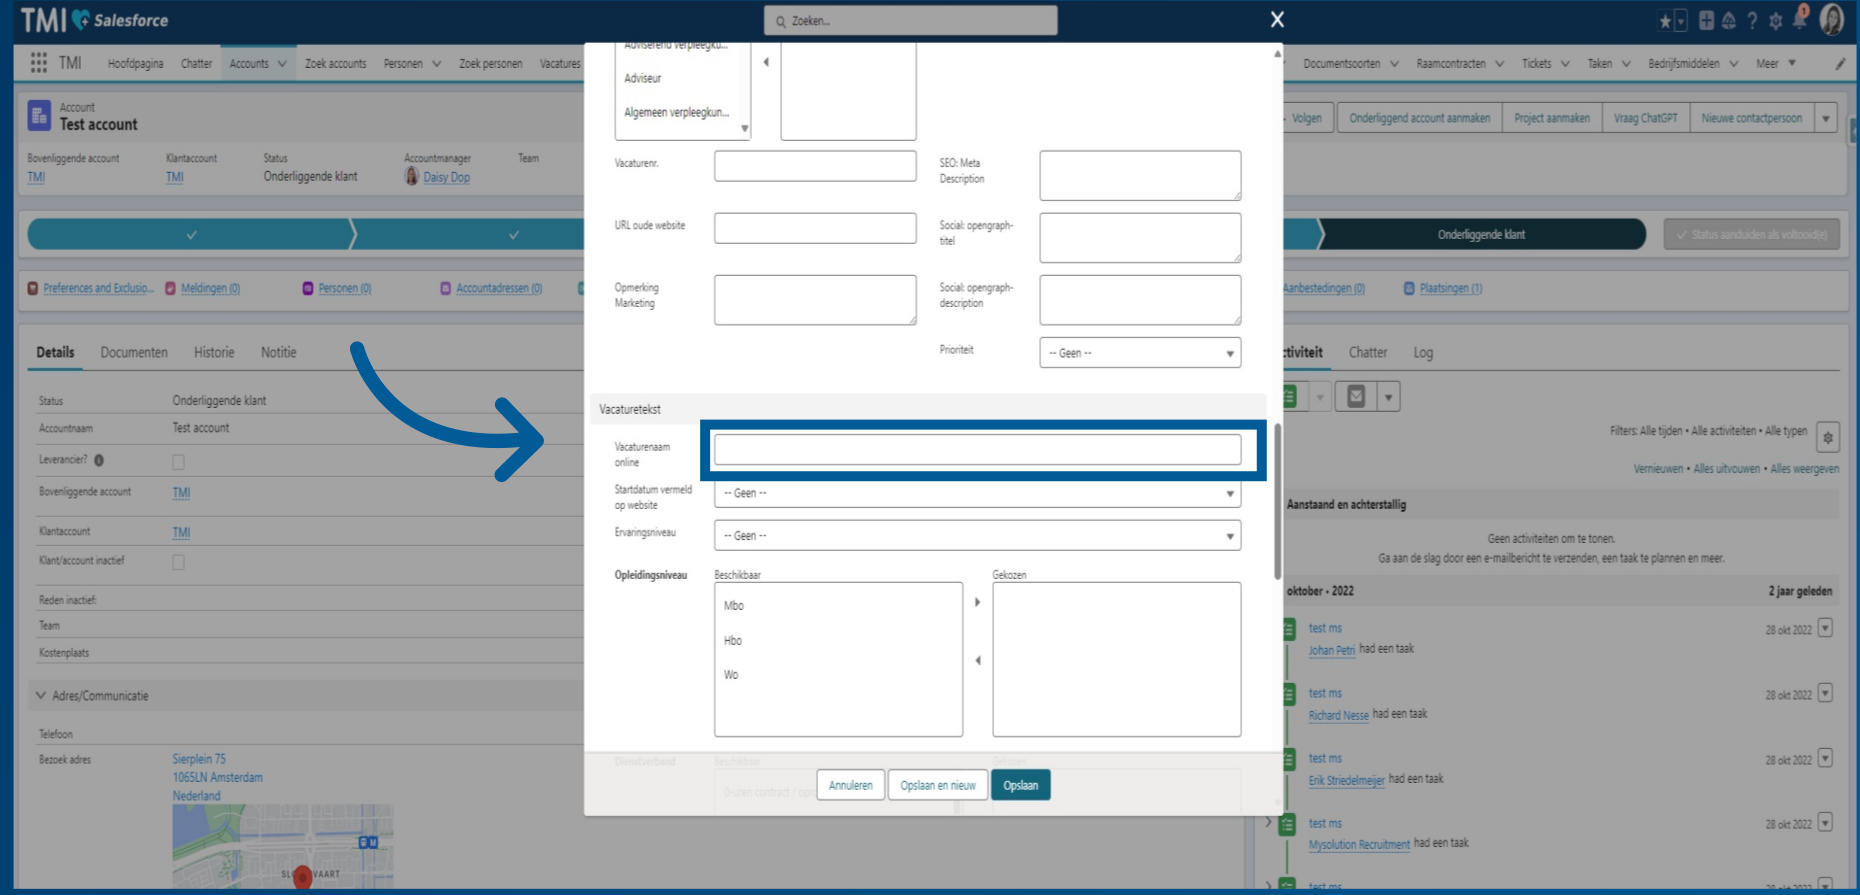Click the Test account record icon
Screen dimensions: 1860x895
39,115
